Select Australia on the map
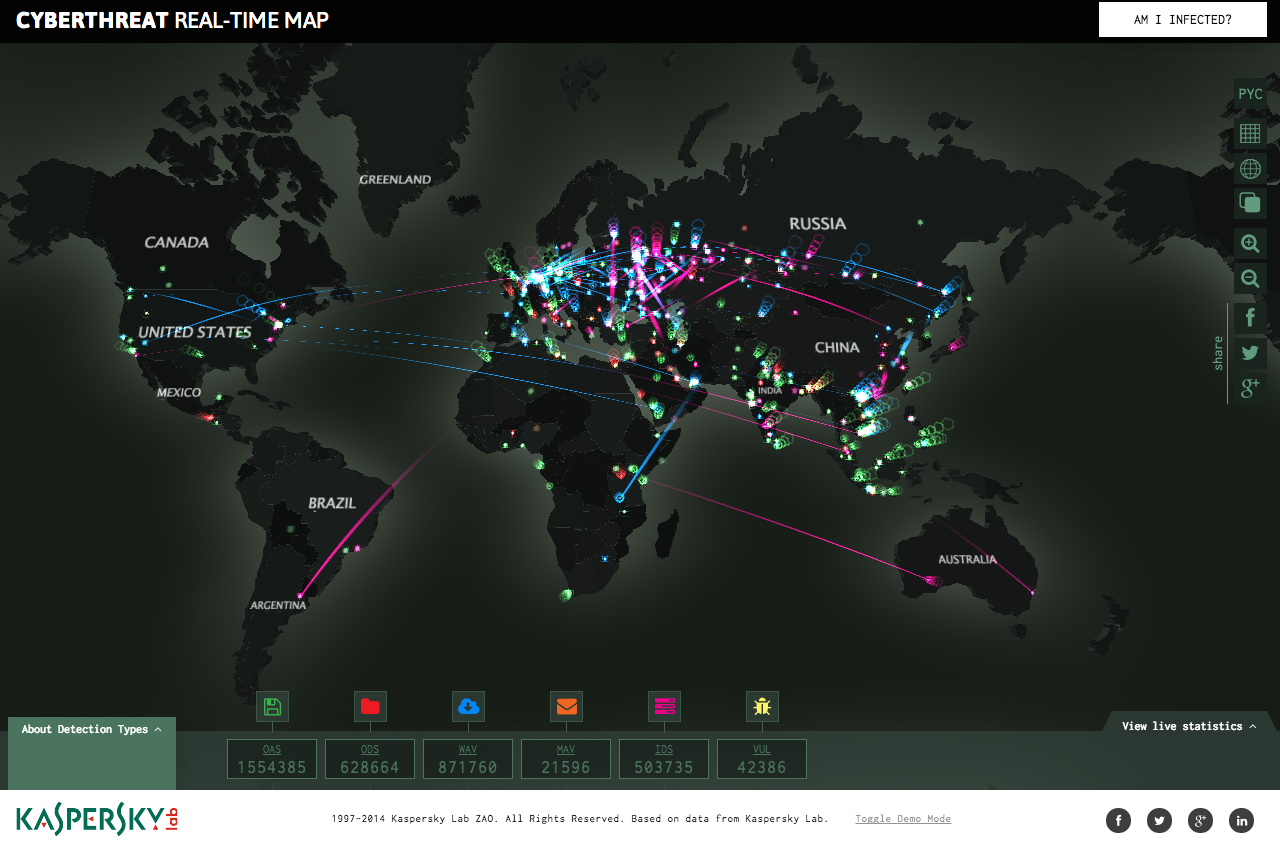 click(967, 559)
